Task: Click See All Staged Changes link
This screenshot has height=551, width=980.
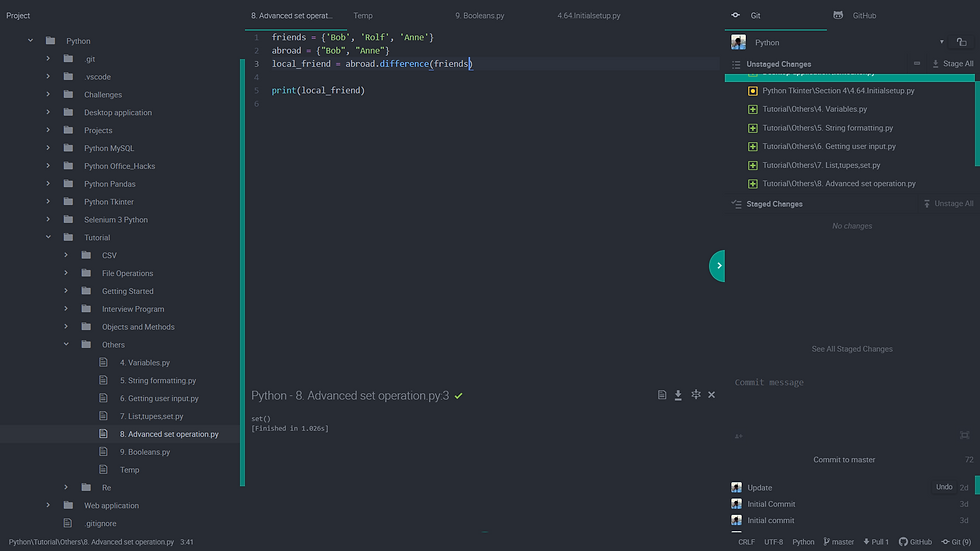Action: 852,349
